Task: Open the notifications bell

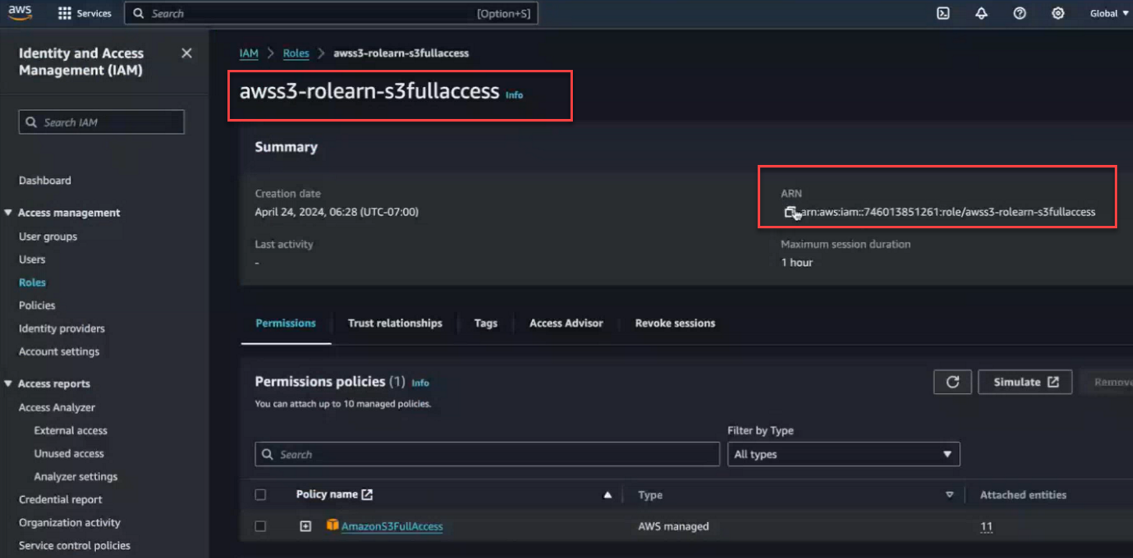Action: 981,13
